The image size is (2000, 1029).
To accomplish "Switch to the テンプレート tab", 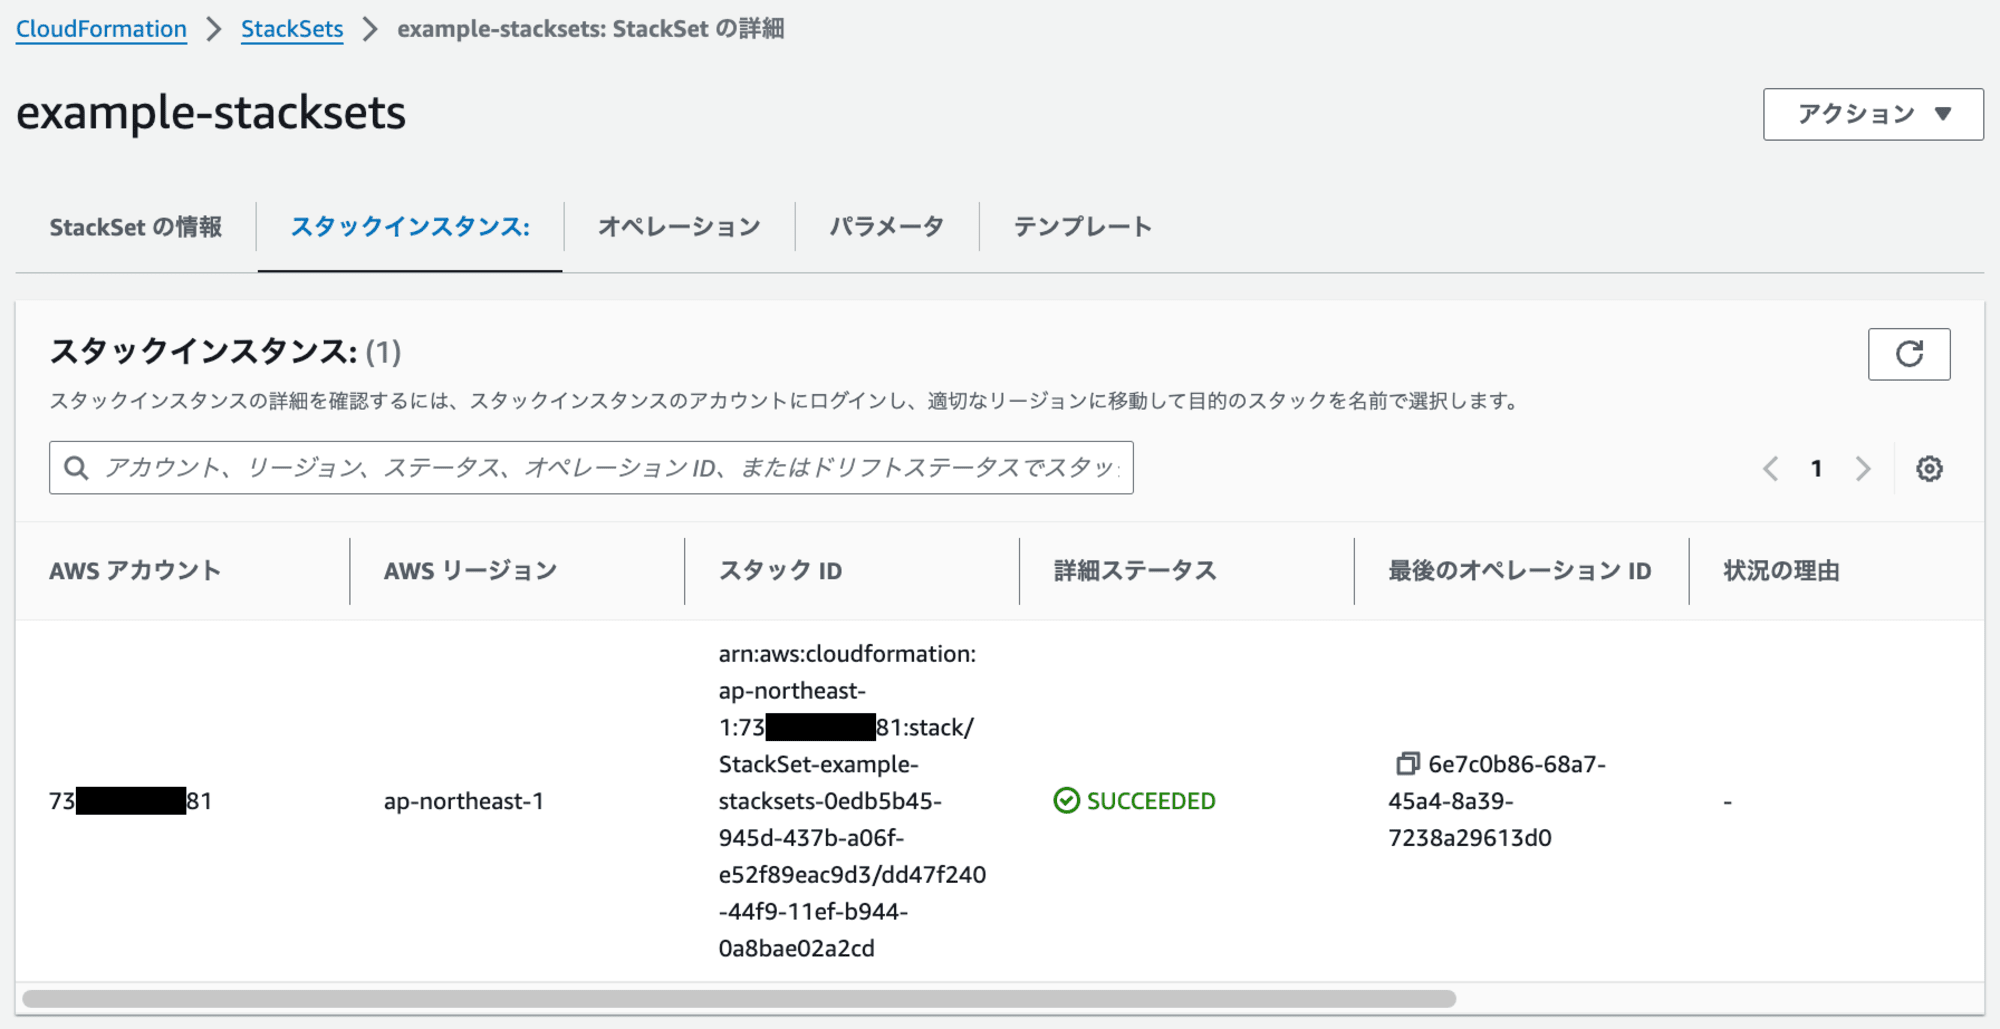I will [x=1083, y=227].
